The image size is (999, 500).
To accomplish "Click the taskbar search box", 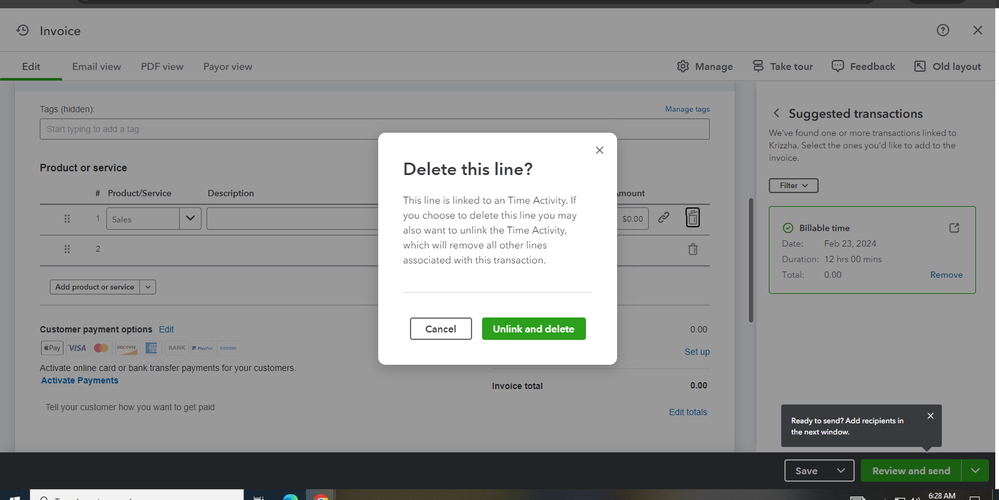I will [136, 496].
